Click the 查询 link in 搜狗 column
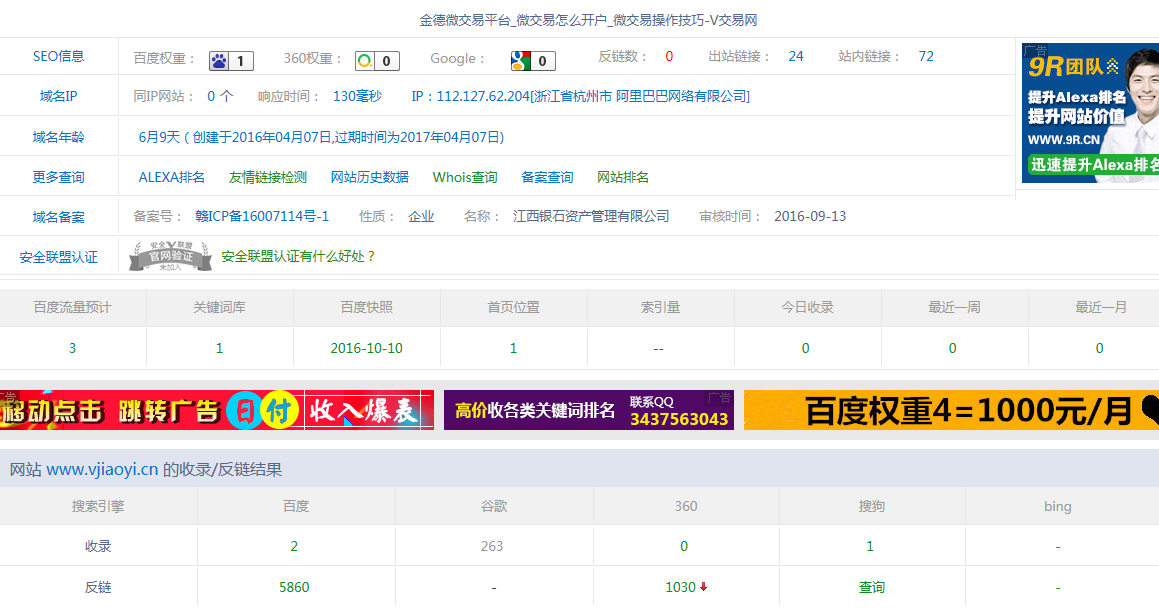 coord(871,587)
